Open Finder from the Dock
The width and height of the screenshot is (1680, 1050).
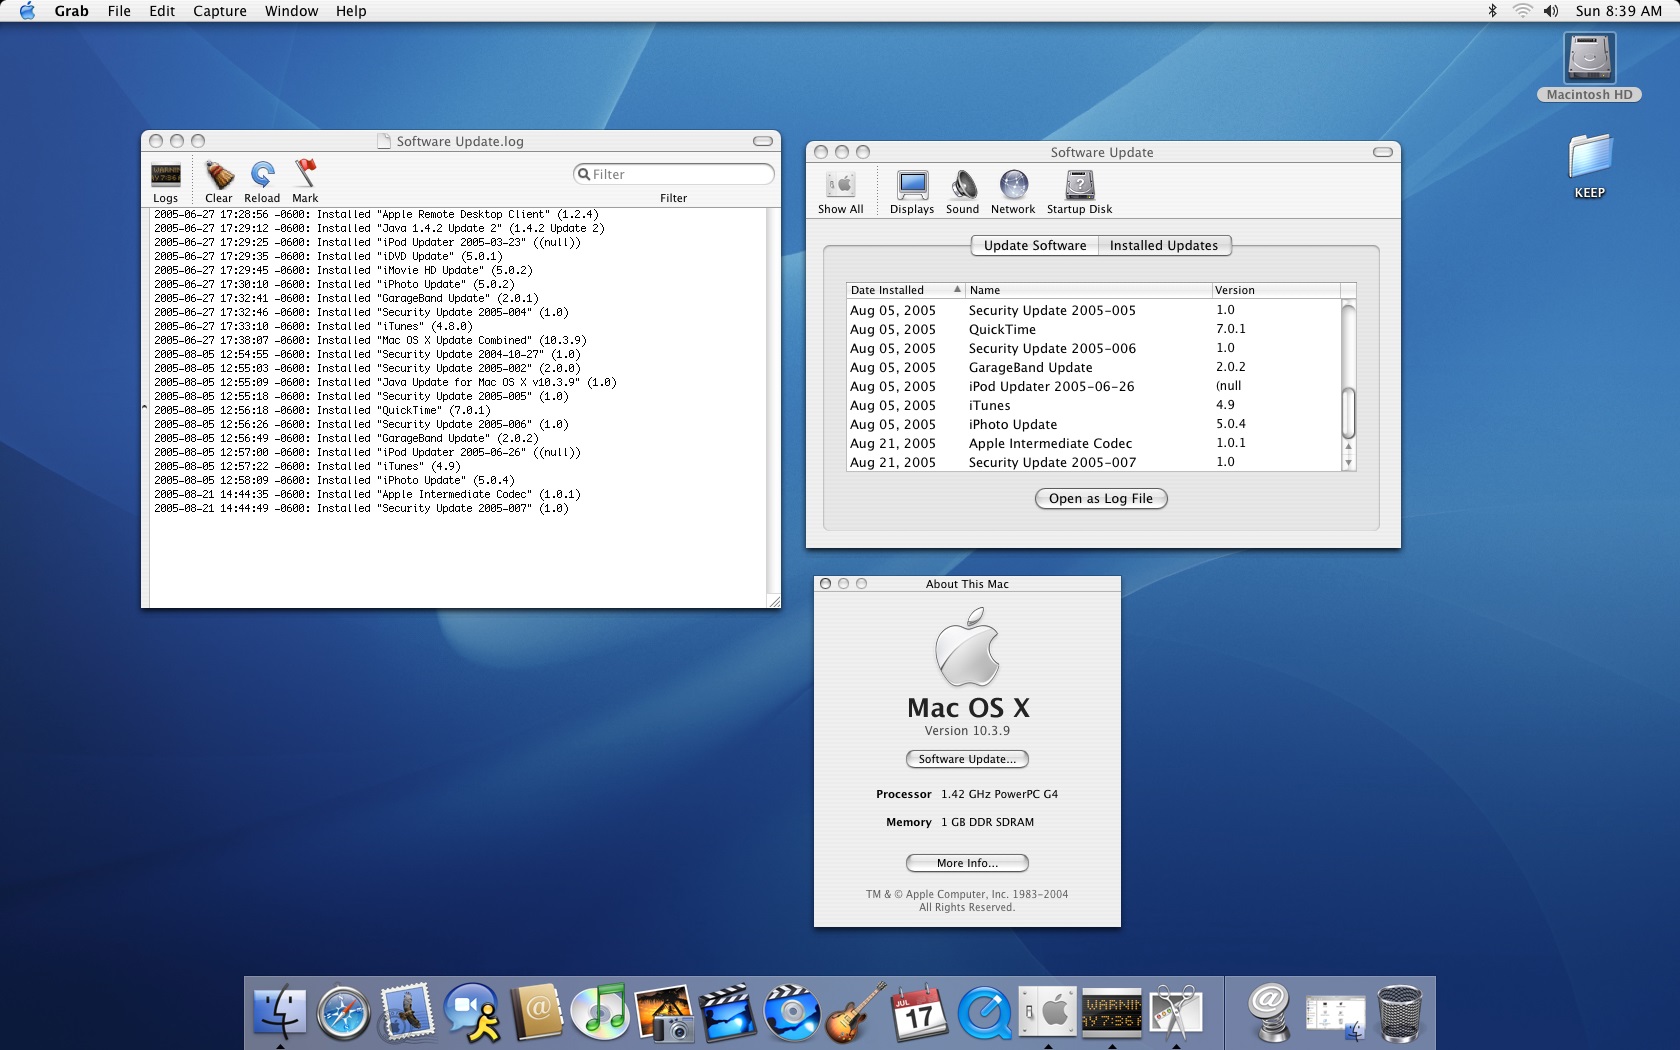pyautogui.click(x=280, y=1012)
